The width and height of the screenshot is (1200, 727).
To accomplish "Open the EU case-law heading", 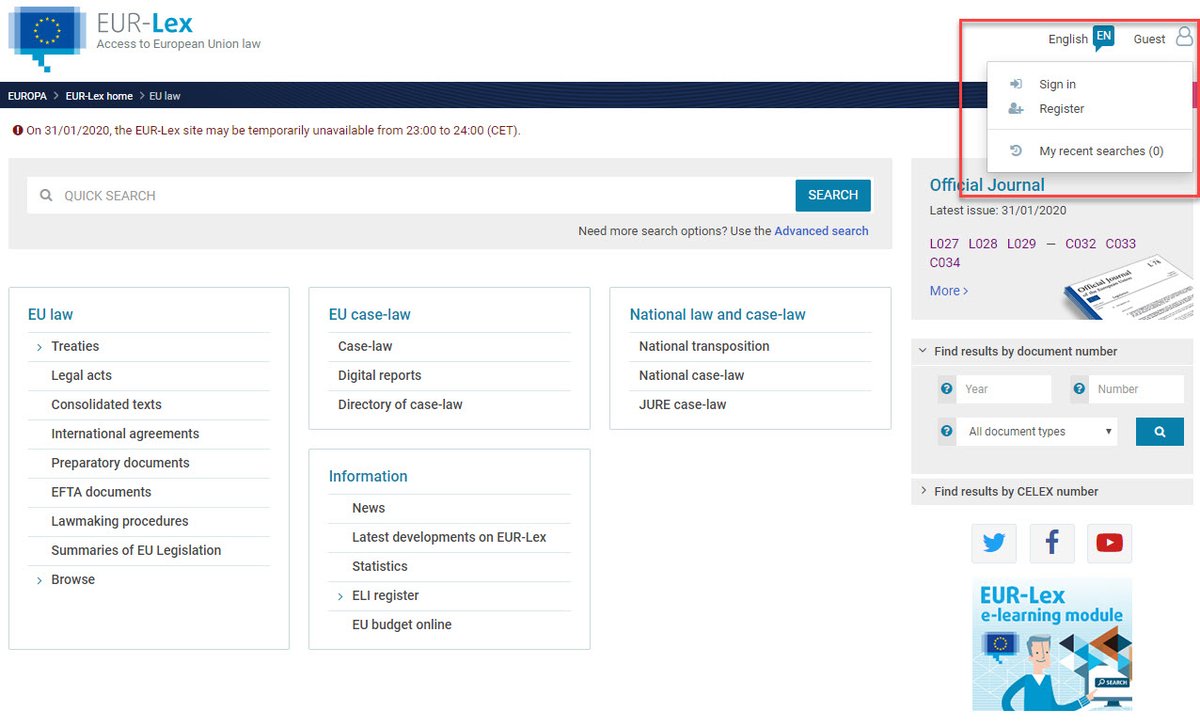I will (x=370, y=314).
